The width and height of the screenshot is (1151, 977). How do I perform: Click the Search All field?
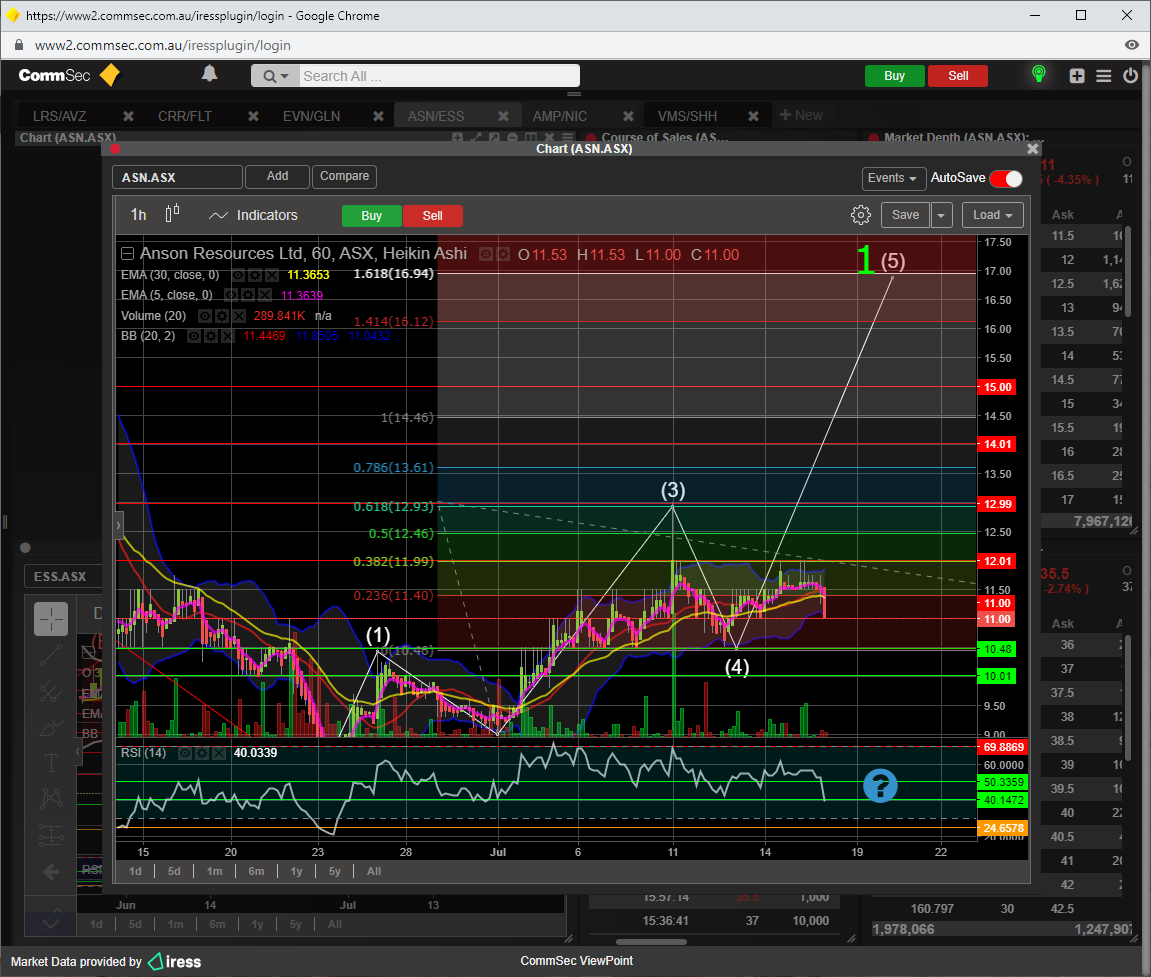(439, 76)
